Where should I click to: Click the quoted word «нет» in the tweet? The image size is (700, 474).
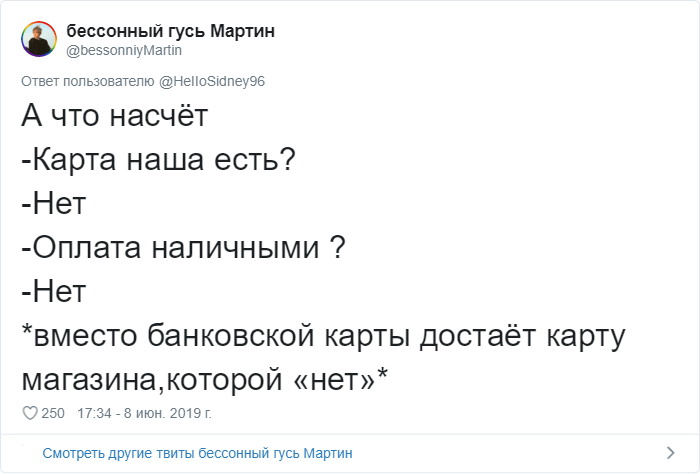[335, 380]
